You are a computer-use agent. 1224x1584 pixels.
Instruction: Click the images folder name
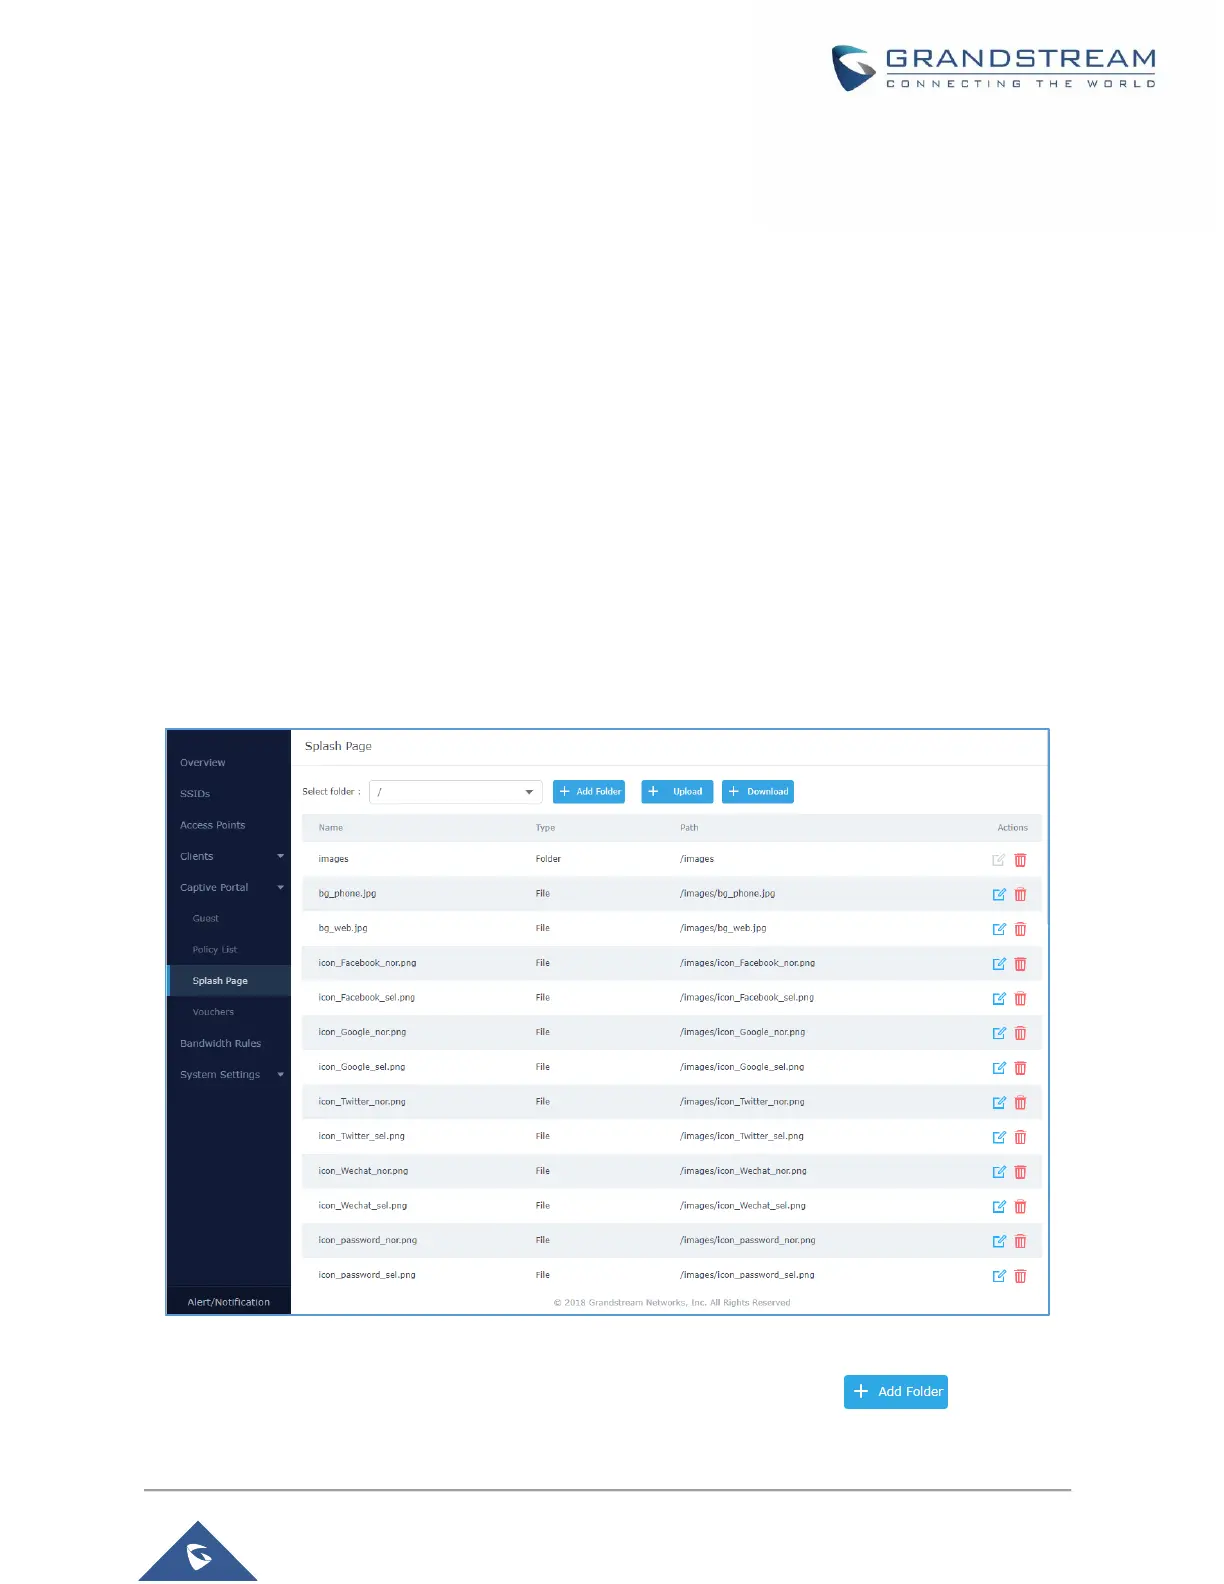point(333,859)
